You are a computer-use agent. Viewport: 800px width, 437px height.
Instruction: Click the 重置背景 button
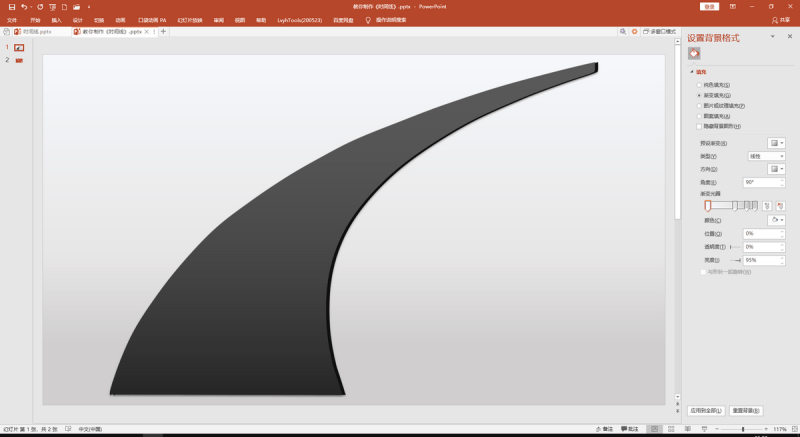pyautogui.click(x=746, y=410)
